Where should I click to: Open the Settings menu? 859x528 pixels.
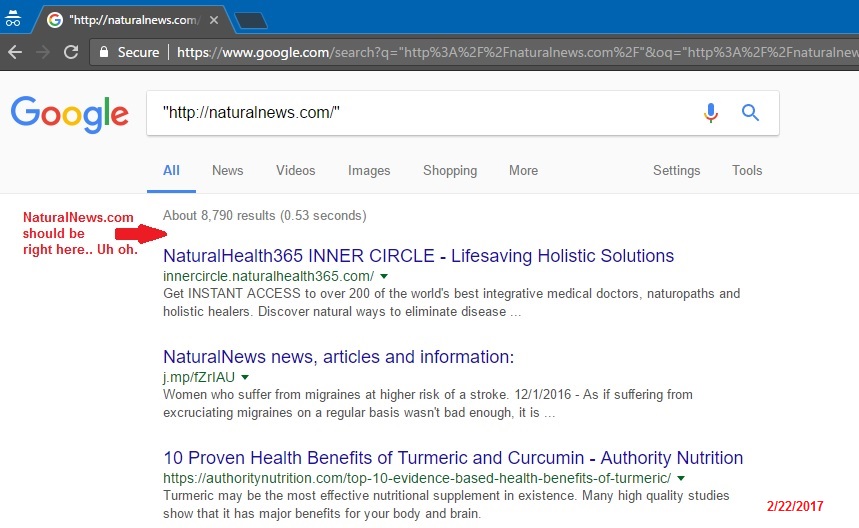pyautogui.click(x=677, y=171)
